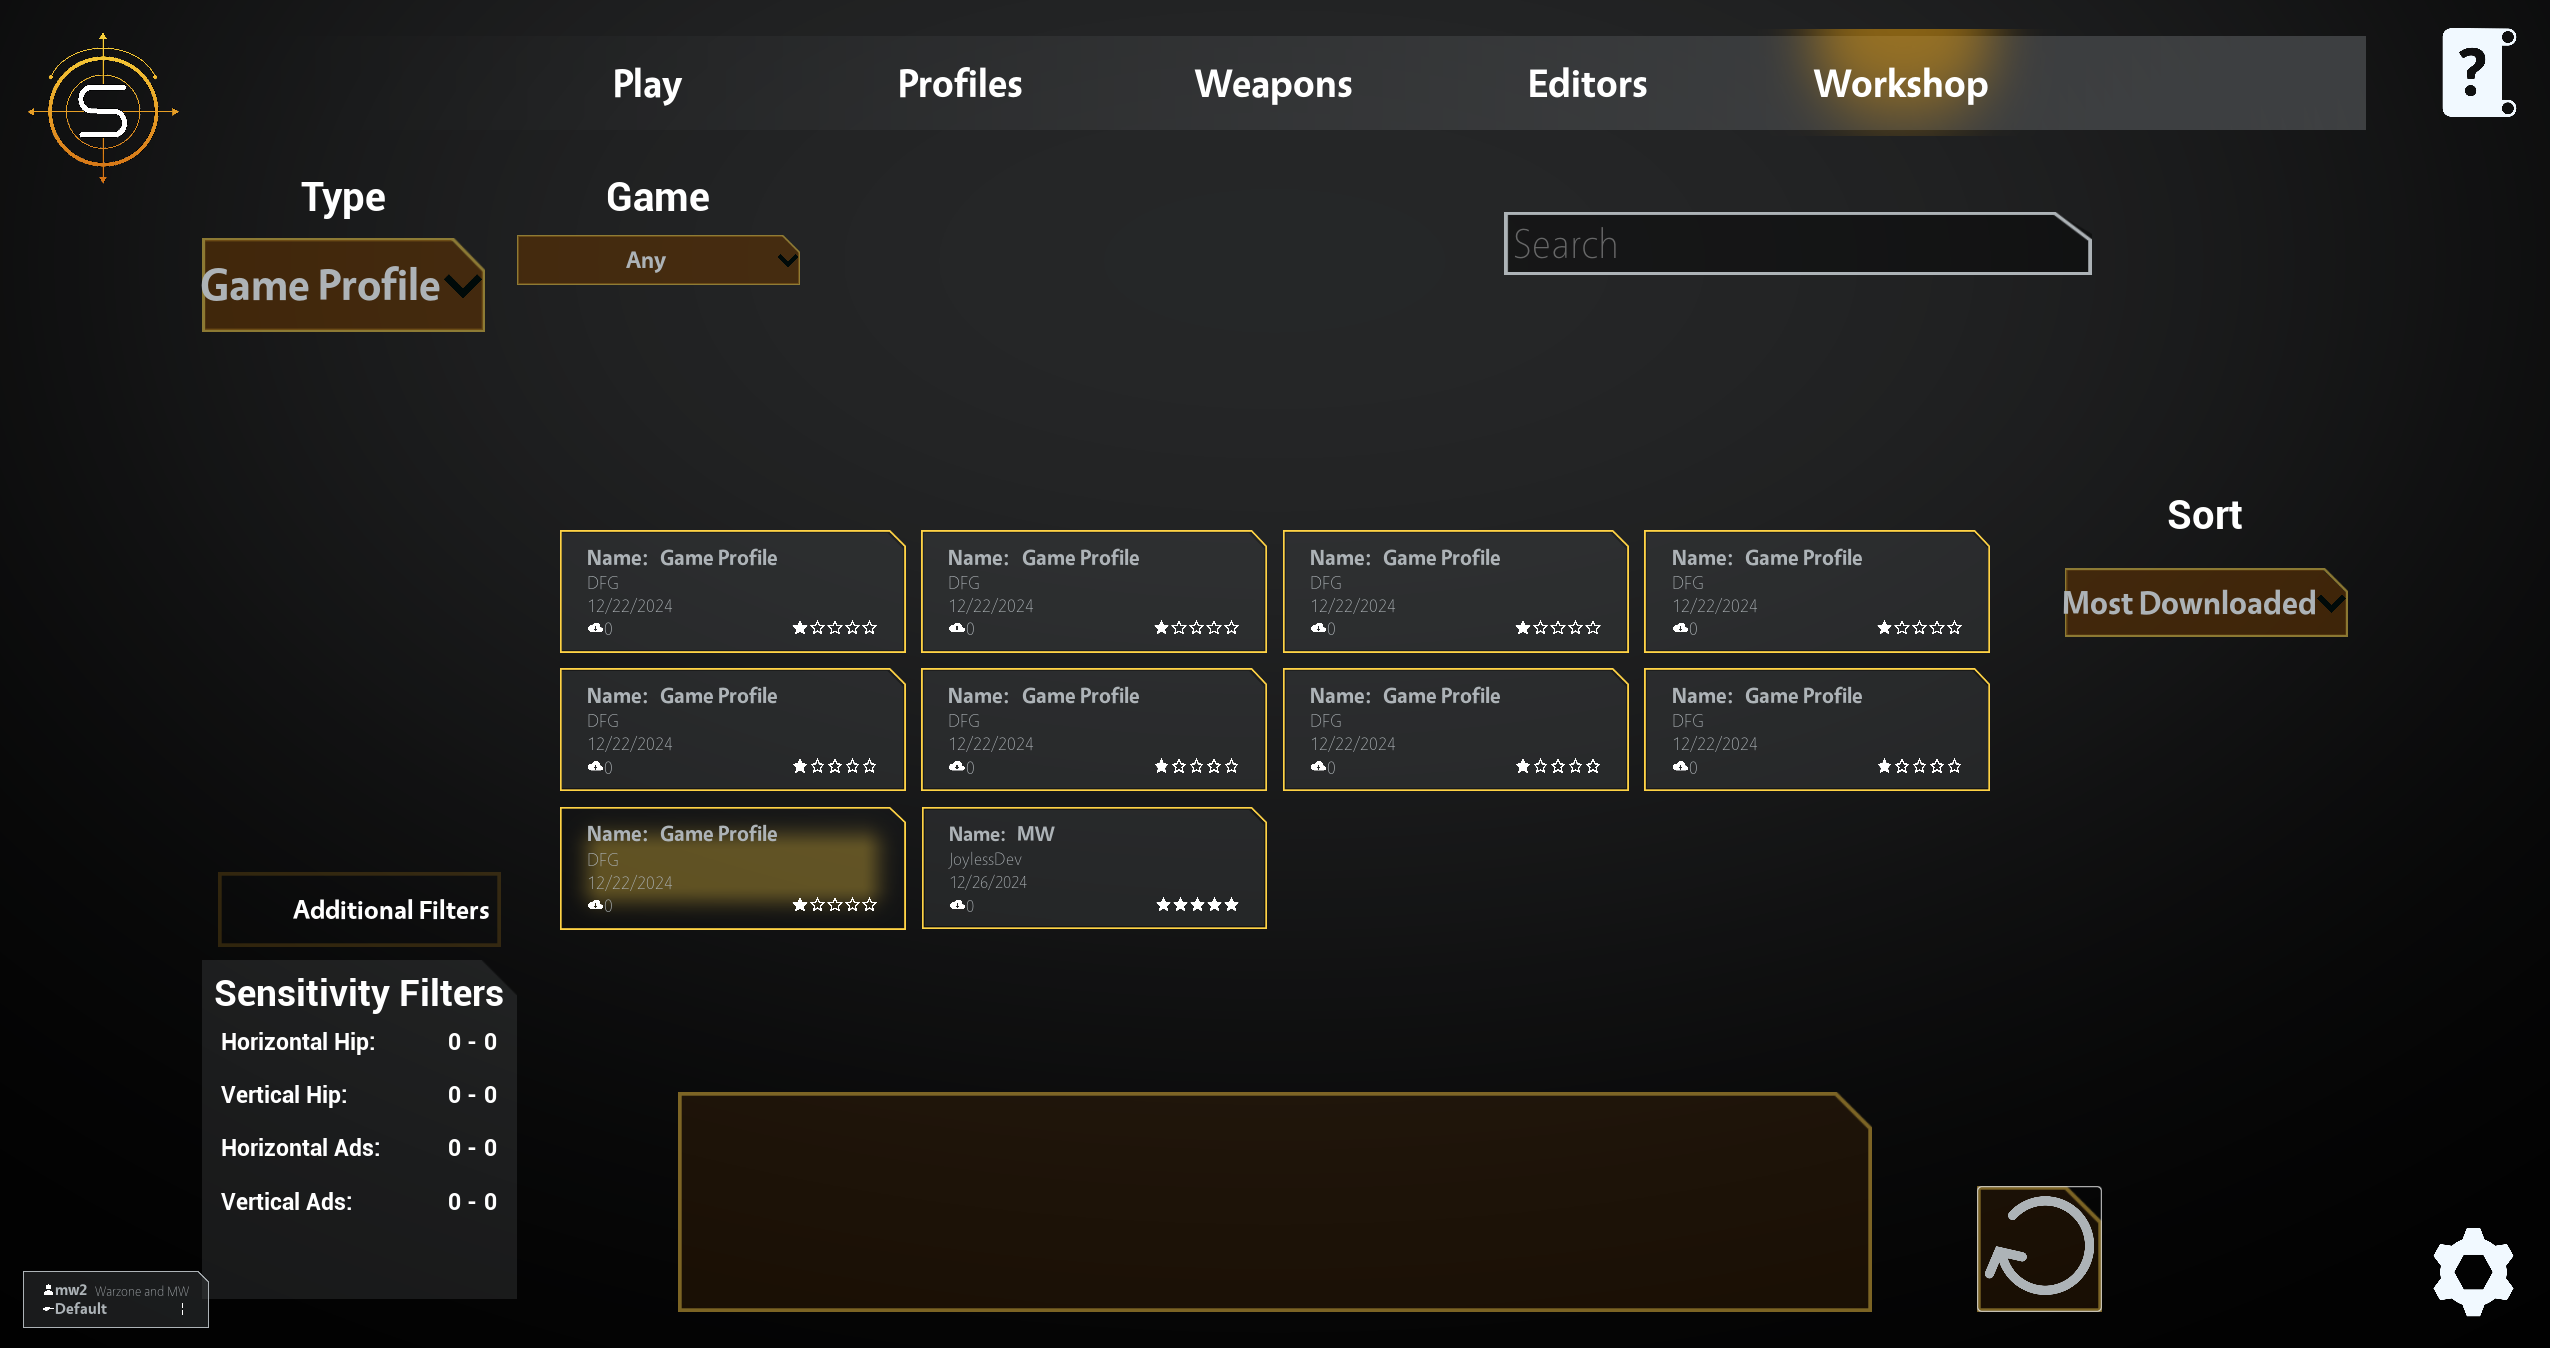Go to the Editors tab
The height and width of the screenshot is (1348, 2550).
click(x=1587, y=84)
